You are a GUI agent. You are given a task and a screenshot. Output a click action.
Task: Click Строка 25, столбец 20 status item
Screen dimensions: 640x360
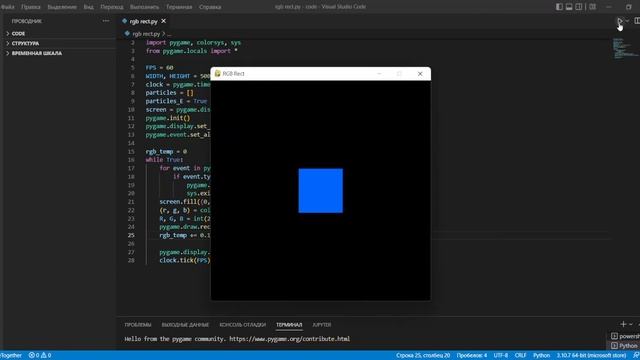click(423, 356)
